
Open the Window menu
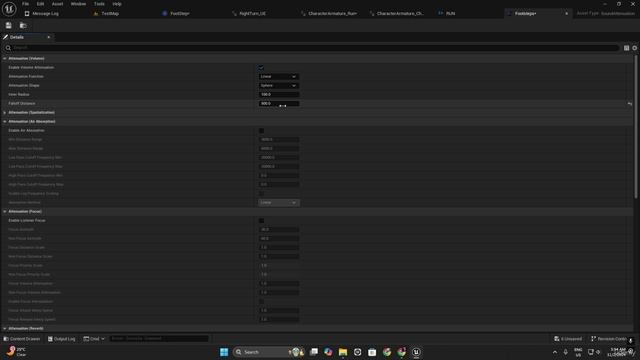(x=78, y=4)
